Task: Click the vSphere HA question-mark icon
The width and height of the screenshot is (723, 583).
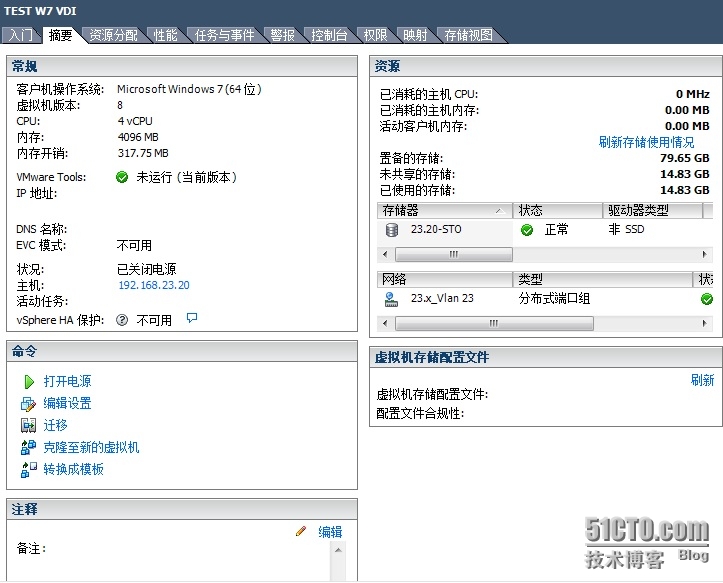Action: click(x=122, y=320)
